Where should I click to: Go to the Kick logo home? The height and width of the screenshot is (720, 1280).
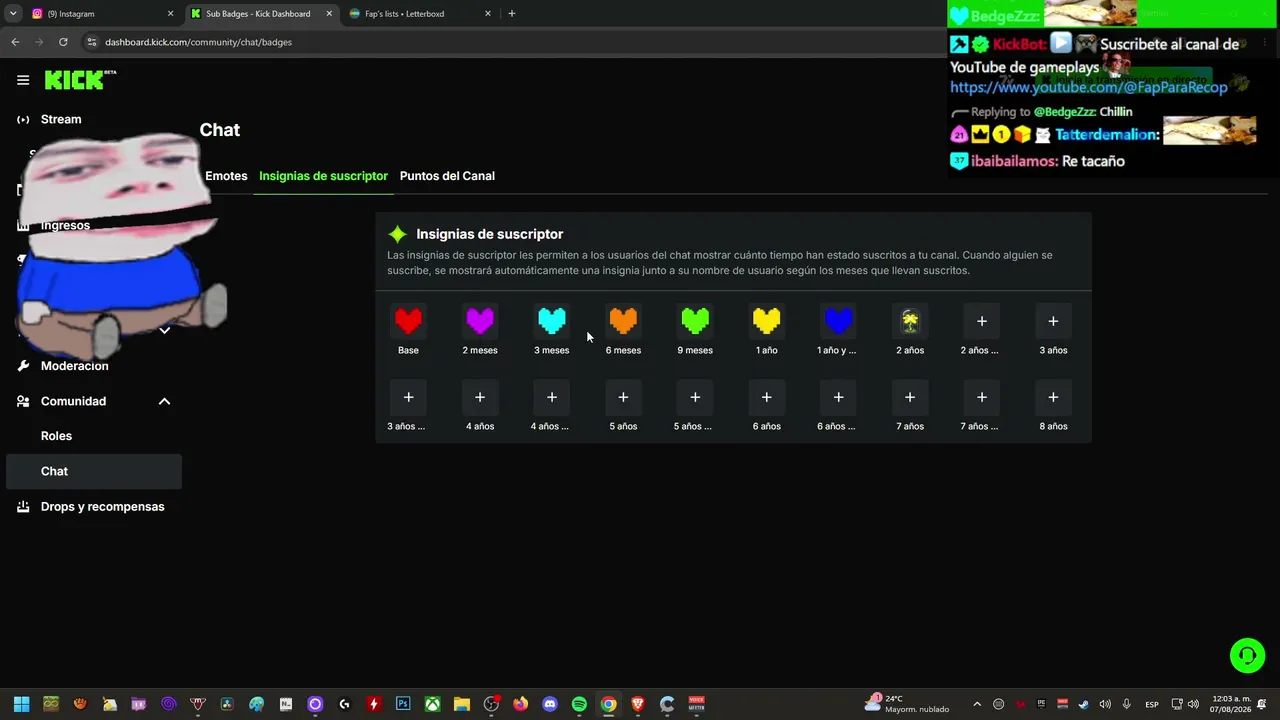pos(80,80)
